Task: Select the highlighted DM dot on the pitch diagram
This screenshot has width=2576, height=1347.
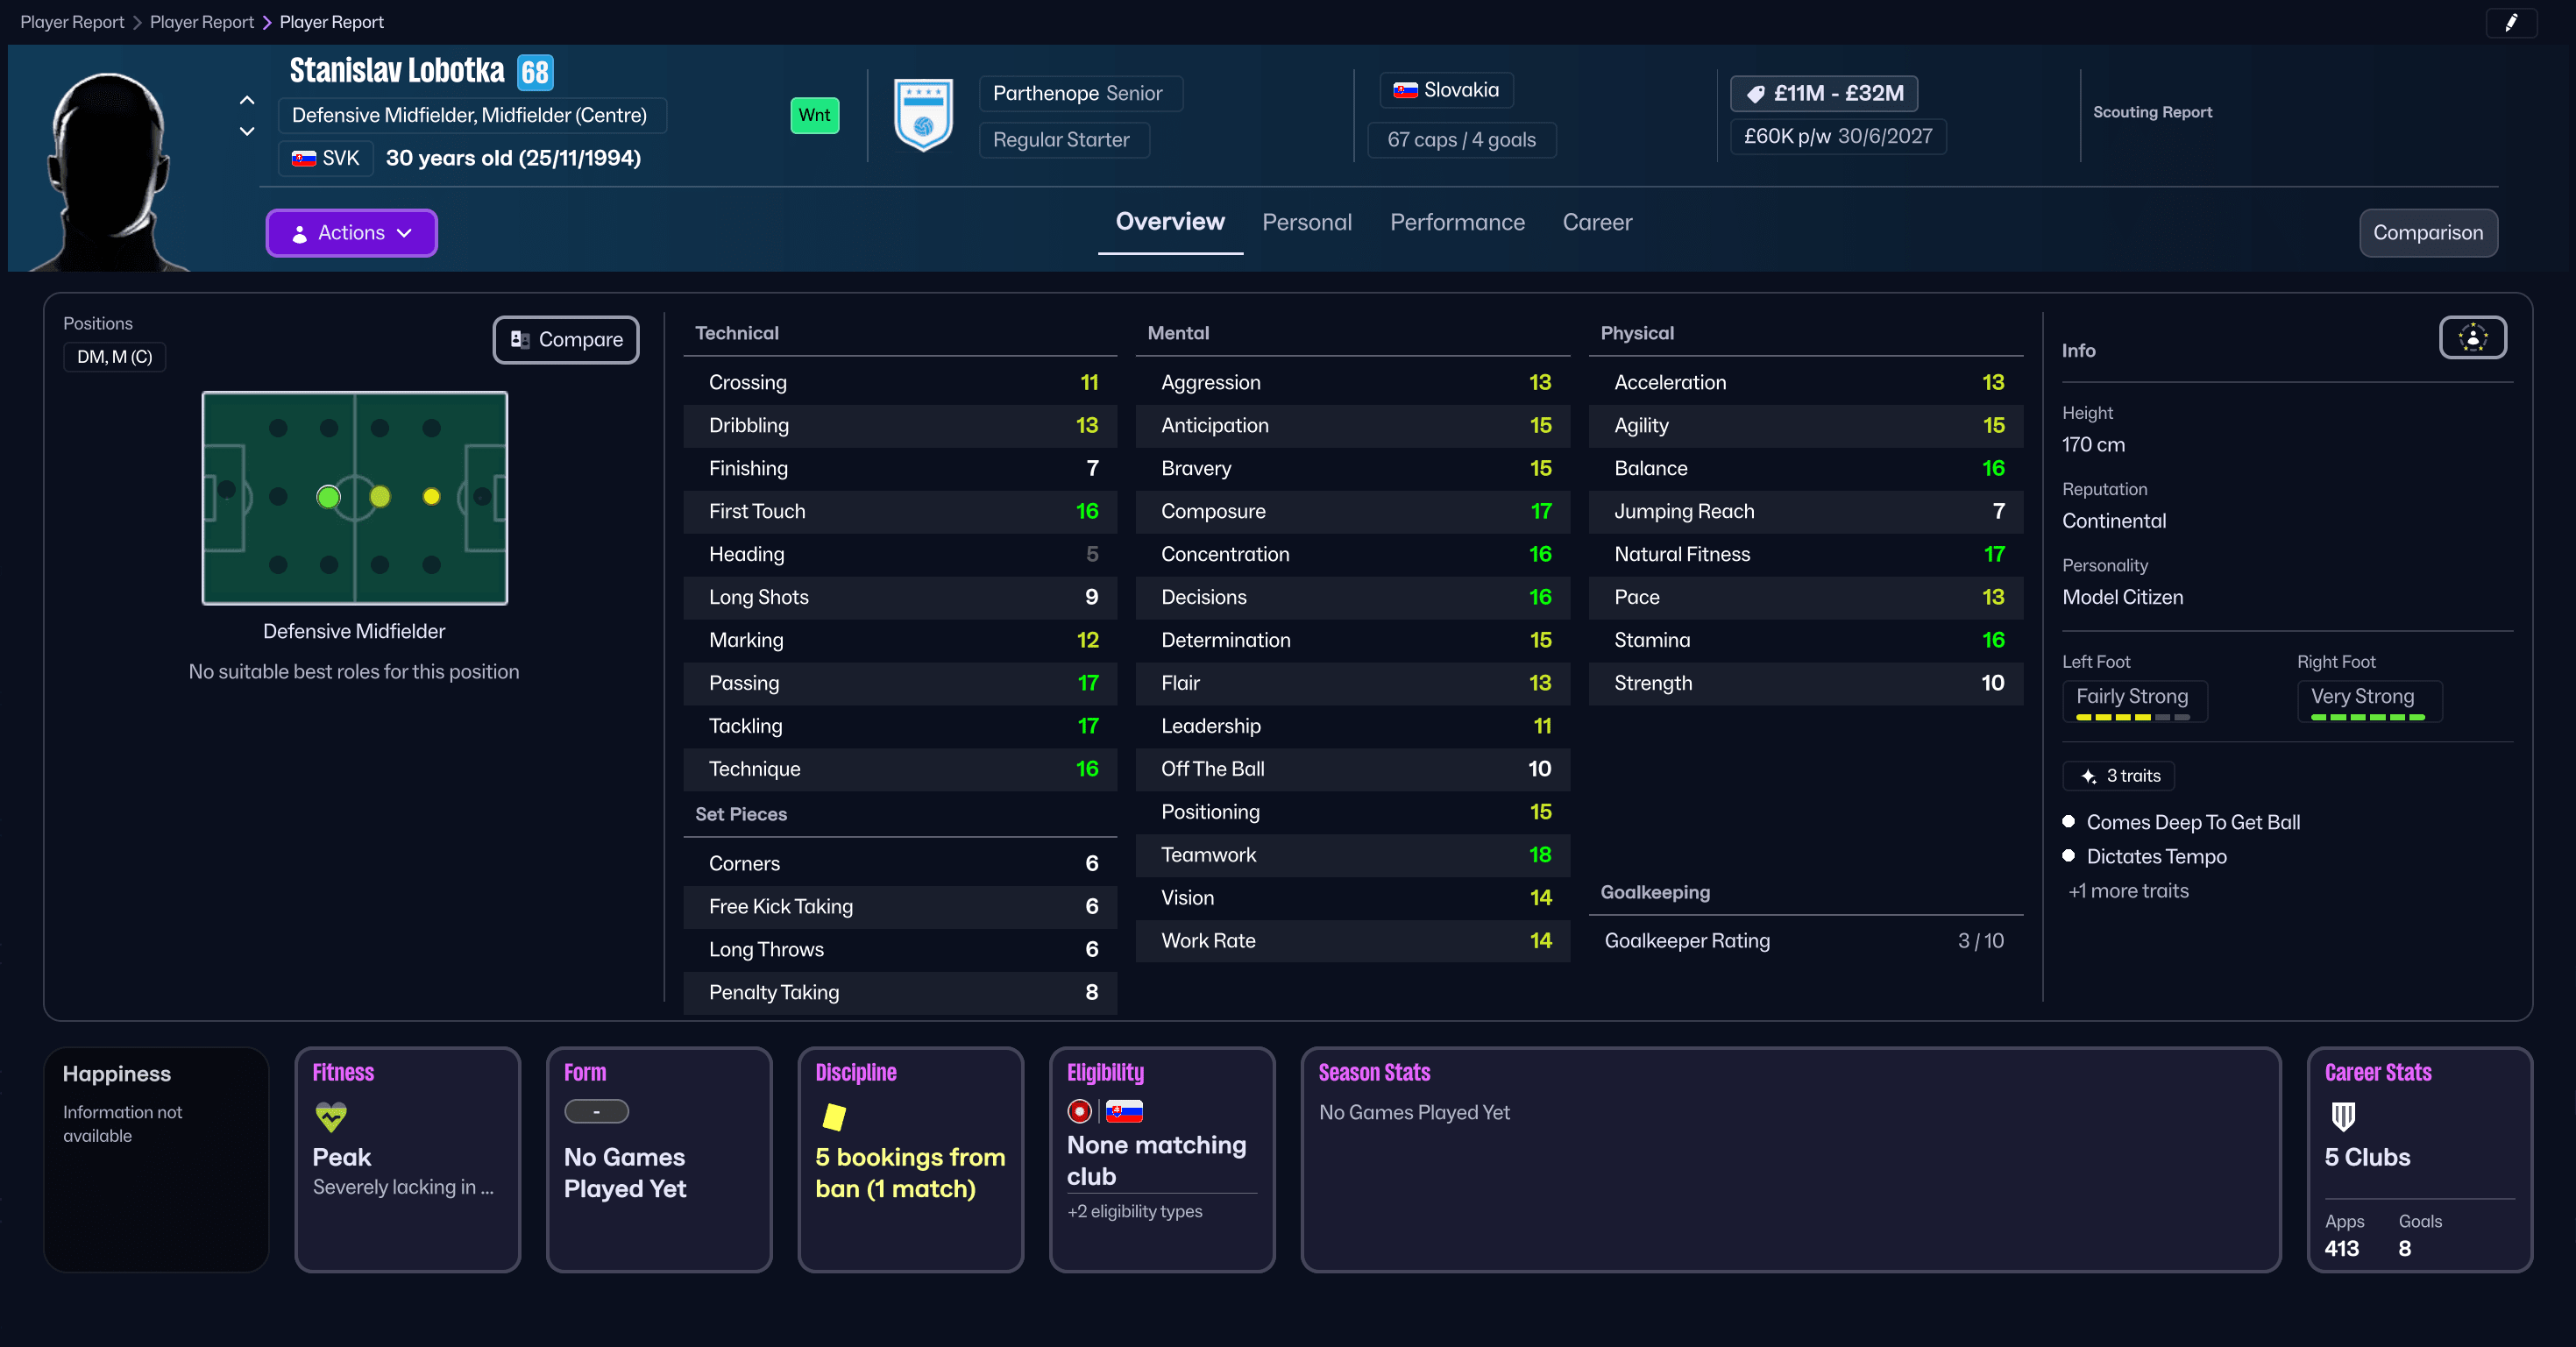Action: pos(328,497)
